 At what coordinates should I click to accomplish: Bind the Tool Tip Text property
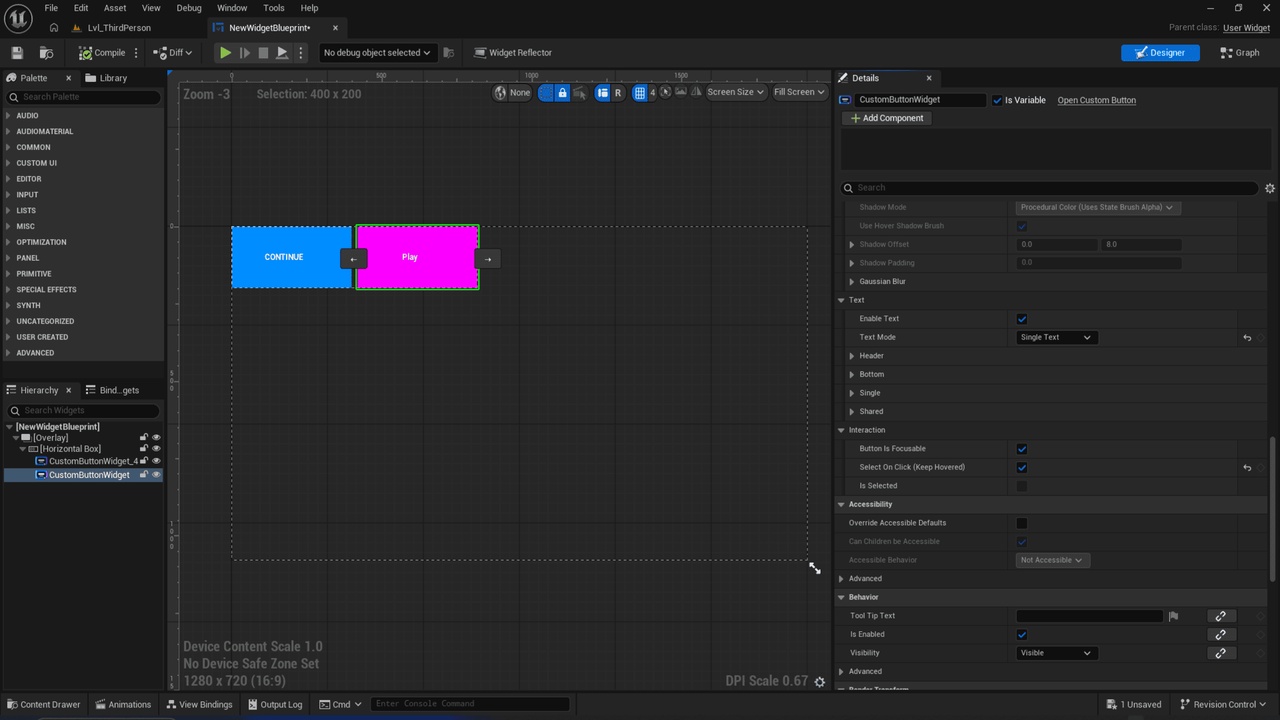click(x=1220, y=616)
